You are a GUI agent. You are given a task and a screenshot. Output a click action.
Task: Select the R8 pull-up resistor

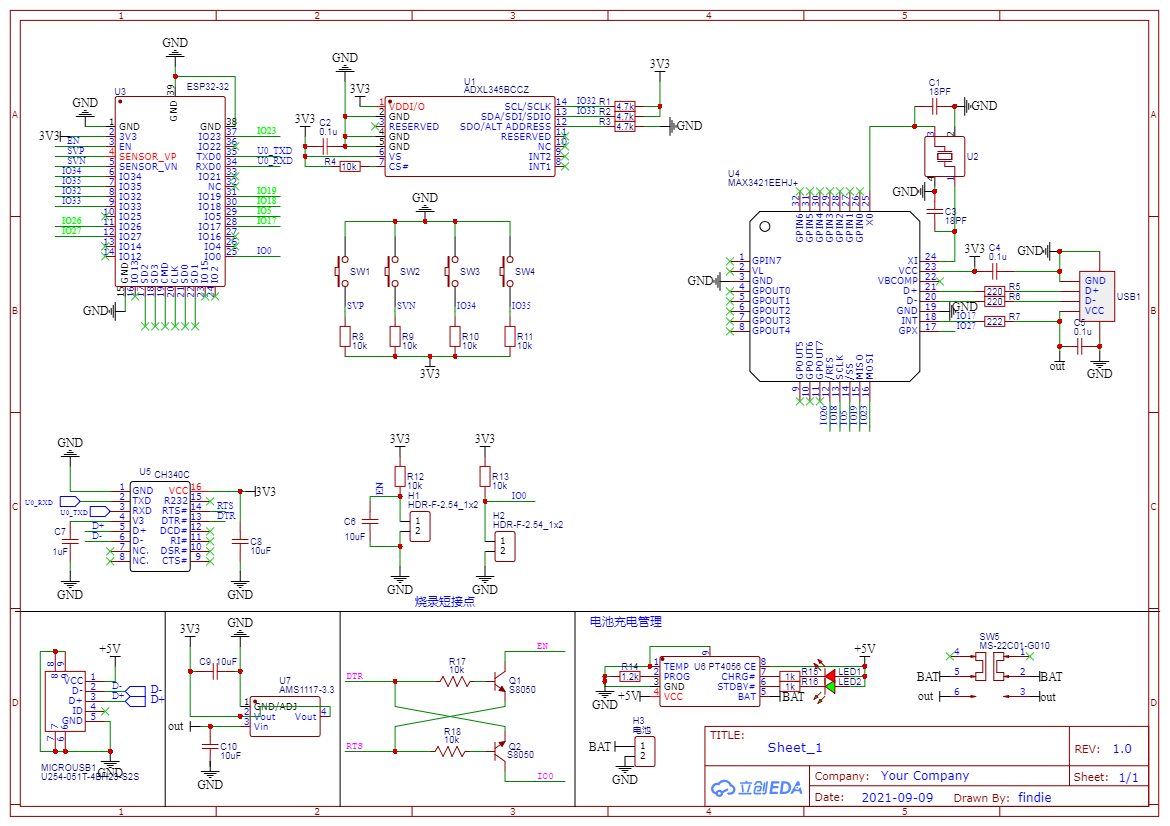click(x=345, y=337)
